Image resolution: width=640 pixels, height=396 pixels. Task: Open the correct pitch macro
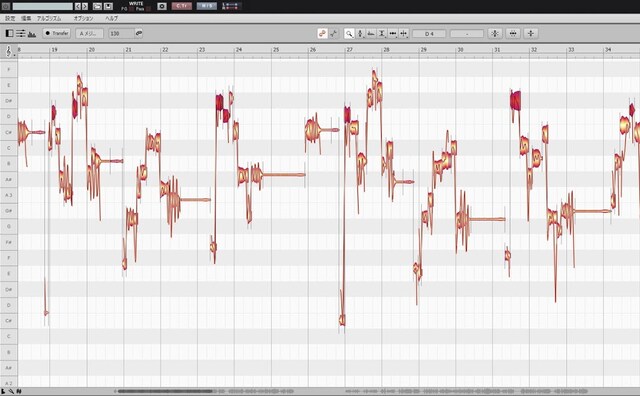[495, 33]
